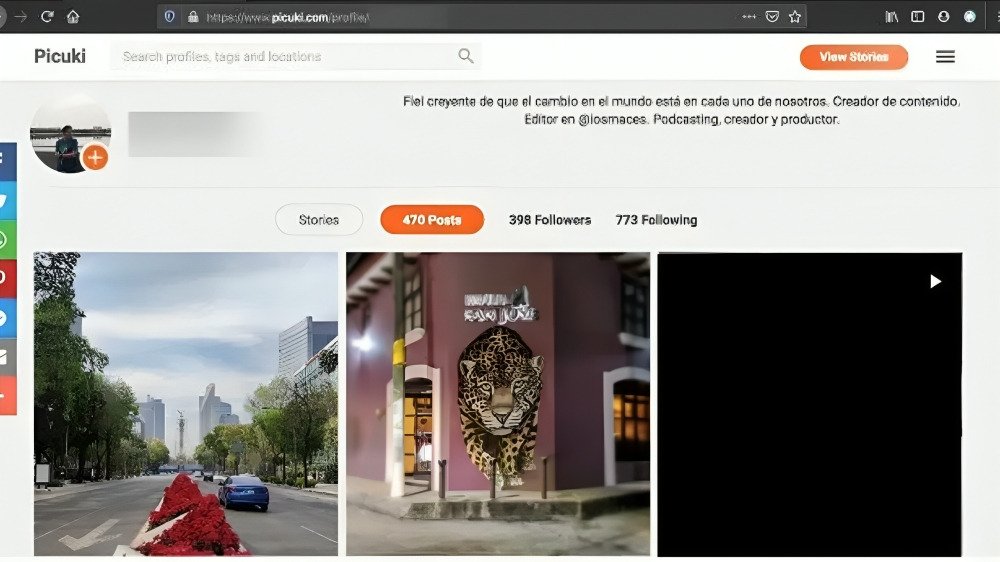1000x562 pixels.
Task: Share profile via Messenger sidebar button
Action: (7, 317)
